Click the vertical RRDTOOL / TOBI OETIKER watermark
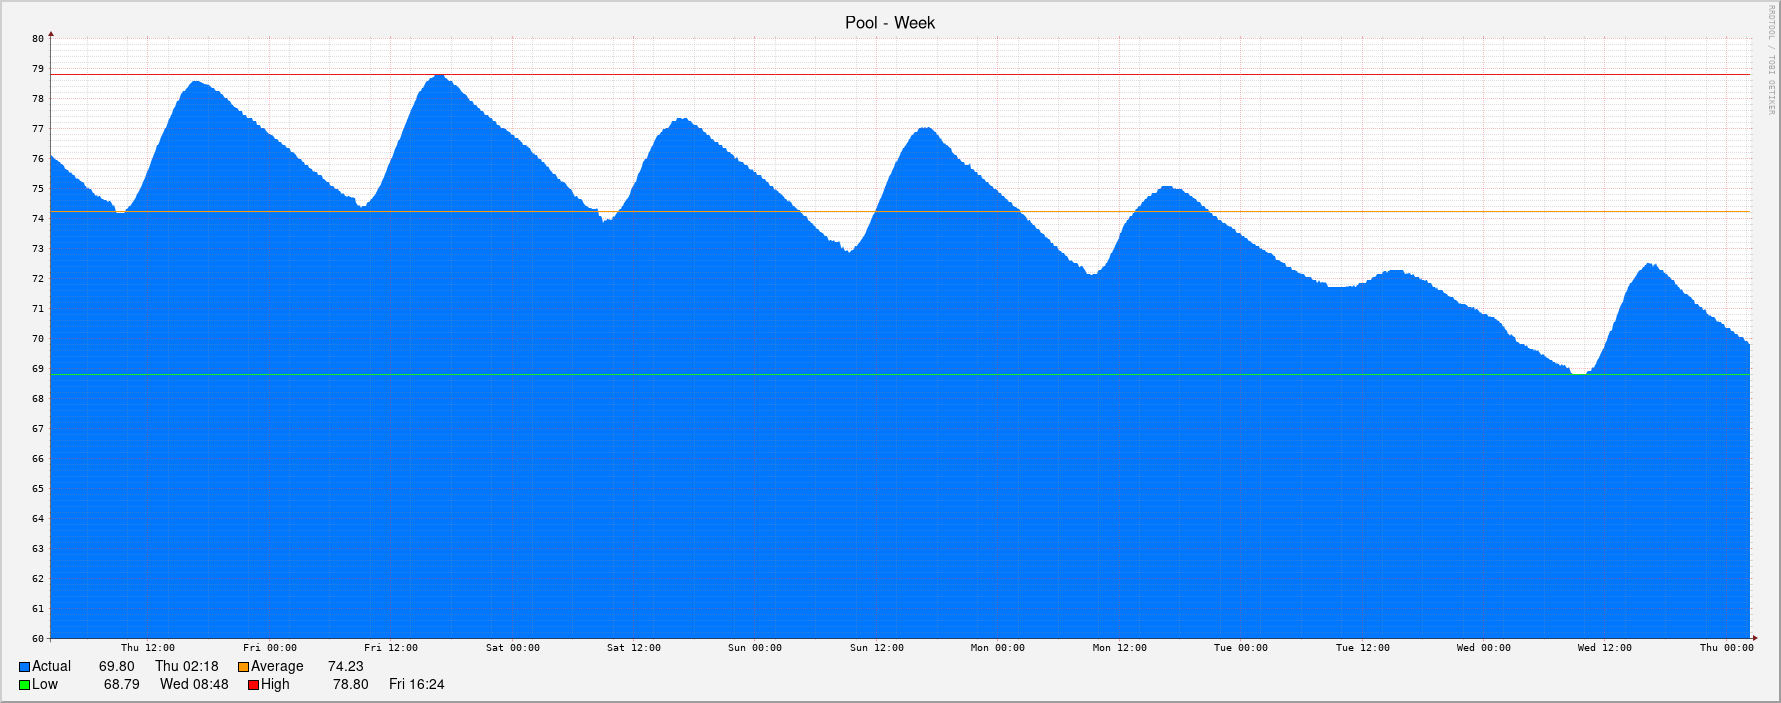The width and height of the screenshot is (1781, 703). tap(1770, 60)
